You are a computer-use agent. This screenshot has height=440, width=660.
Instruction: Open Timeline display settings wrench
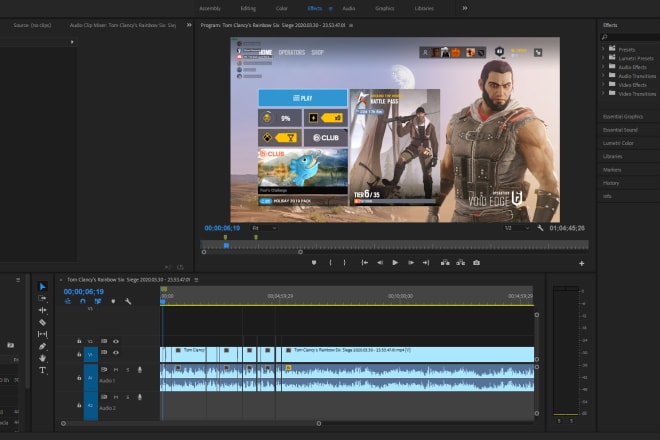128,301
